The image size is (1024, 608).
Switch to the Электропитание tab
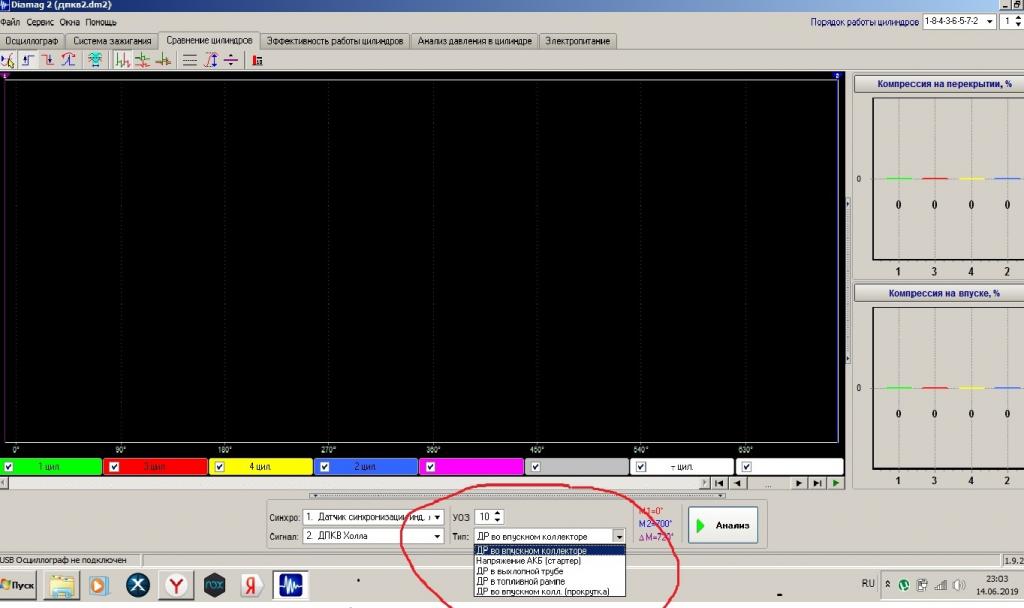(578, 41)
